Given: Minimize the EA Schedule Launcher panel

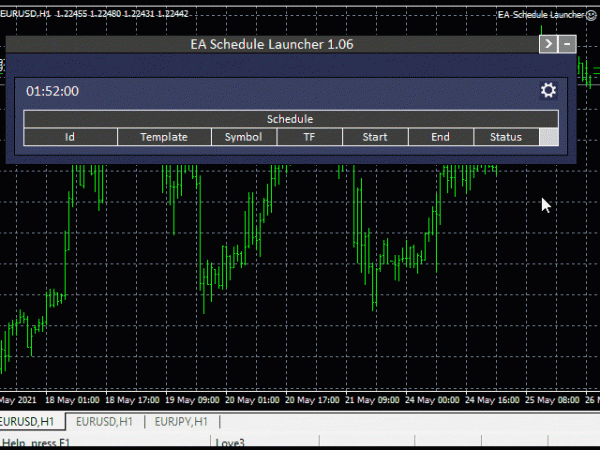Looking at the screenshot, I should 568,44.
